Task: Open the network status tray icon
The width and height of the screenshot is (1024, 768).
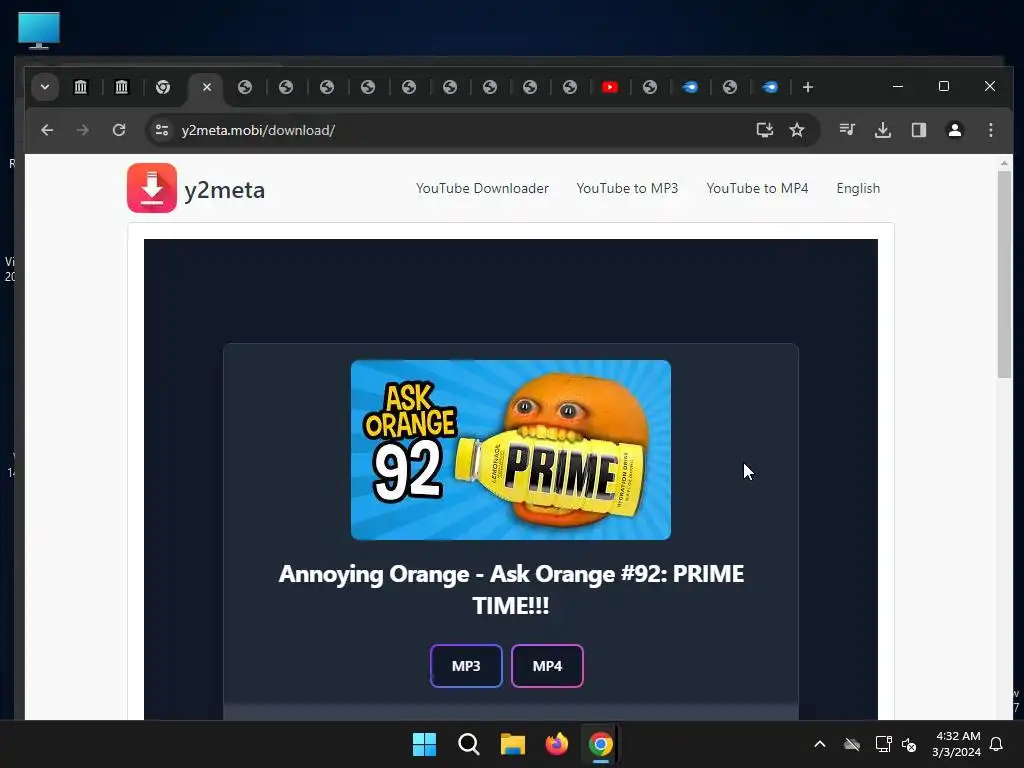Action: point(883,744)
